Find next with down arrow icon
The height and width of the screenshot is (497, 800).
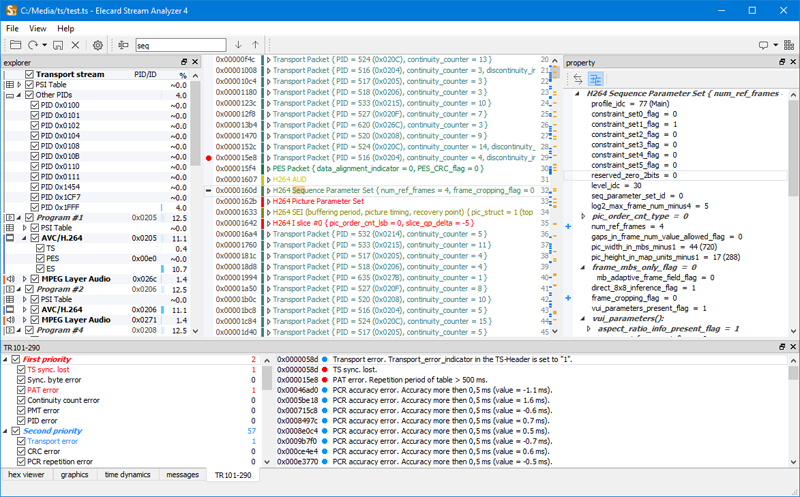tap(238, 45)
